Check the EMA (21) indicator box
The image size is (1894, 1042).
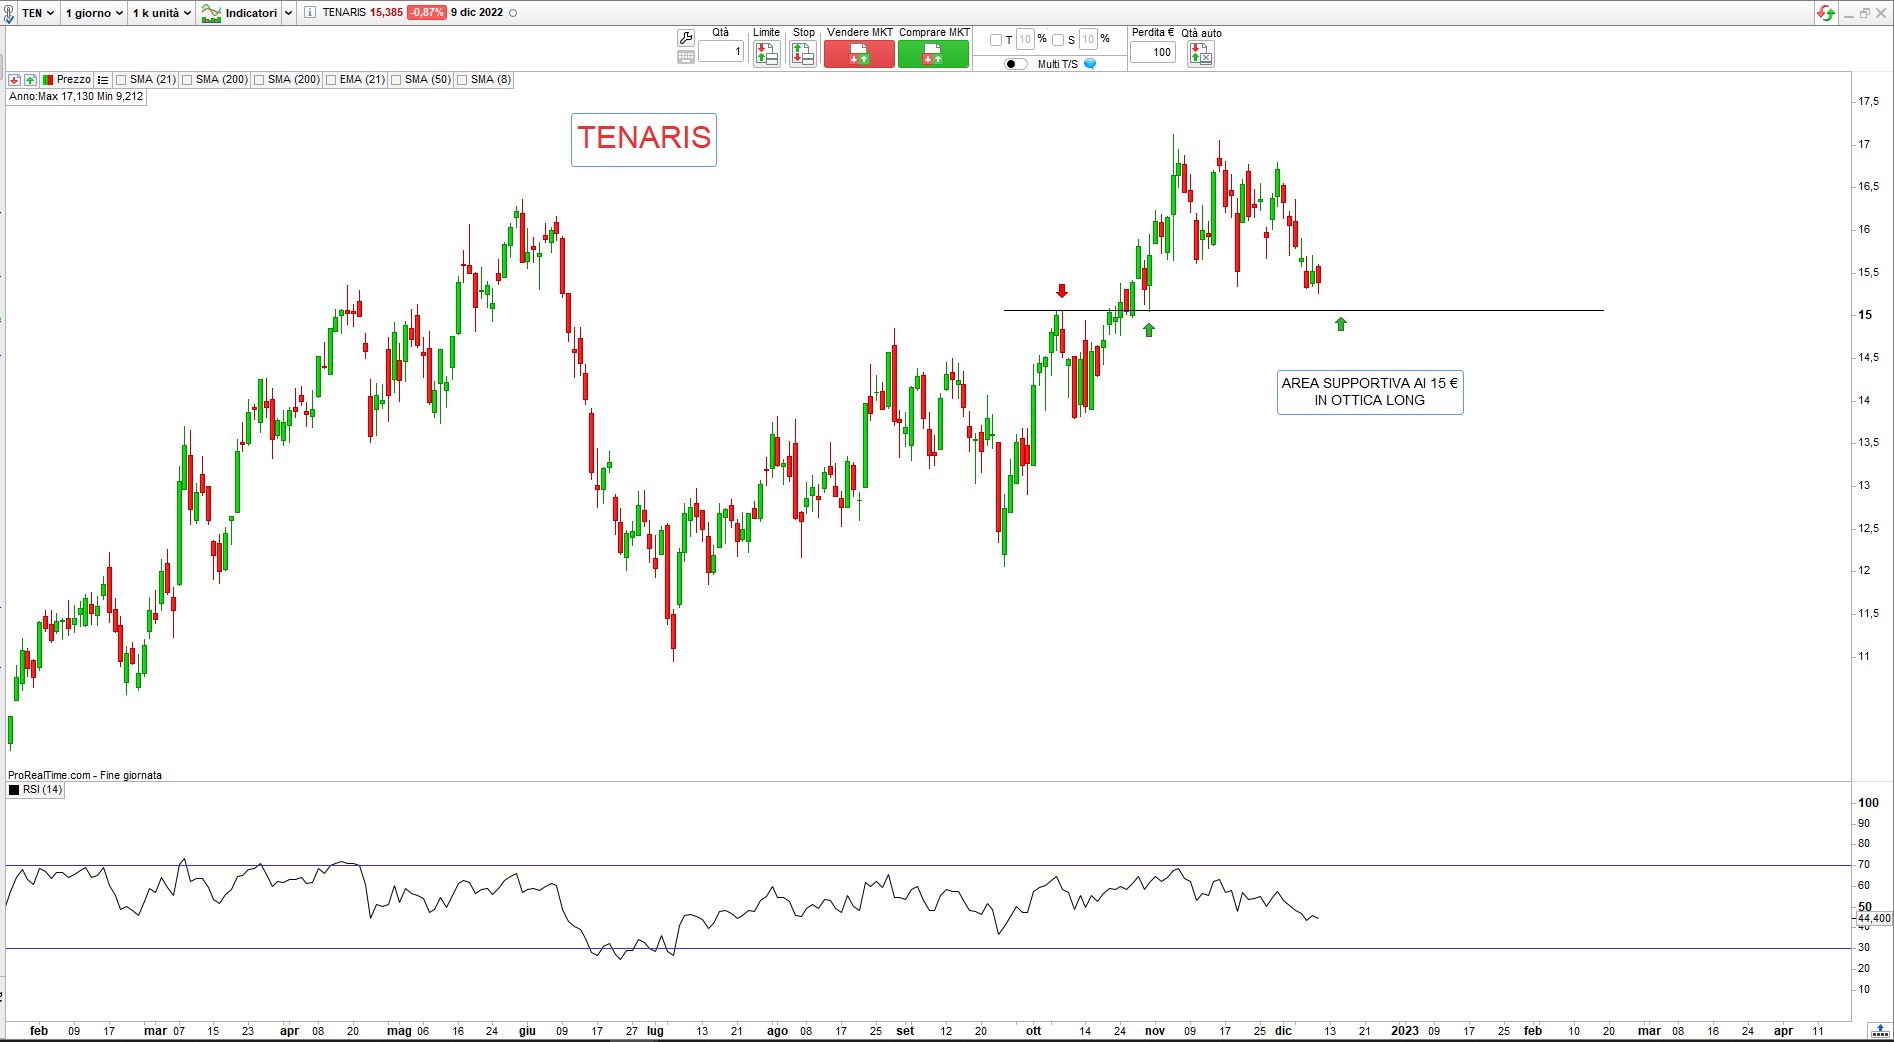331,80
